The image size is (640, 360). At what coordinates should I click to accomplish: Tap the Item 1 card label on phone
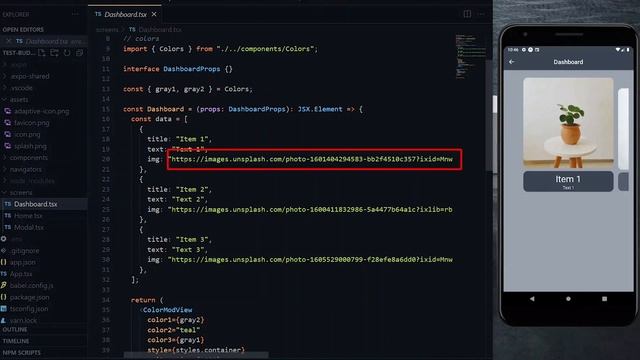(x=568, y=181)
